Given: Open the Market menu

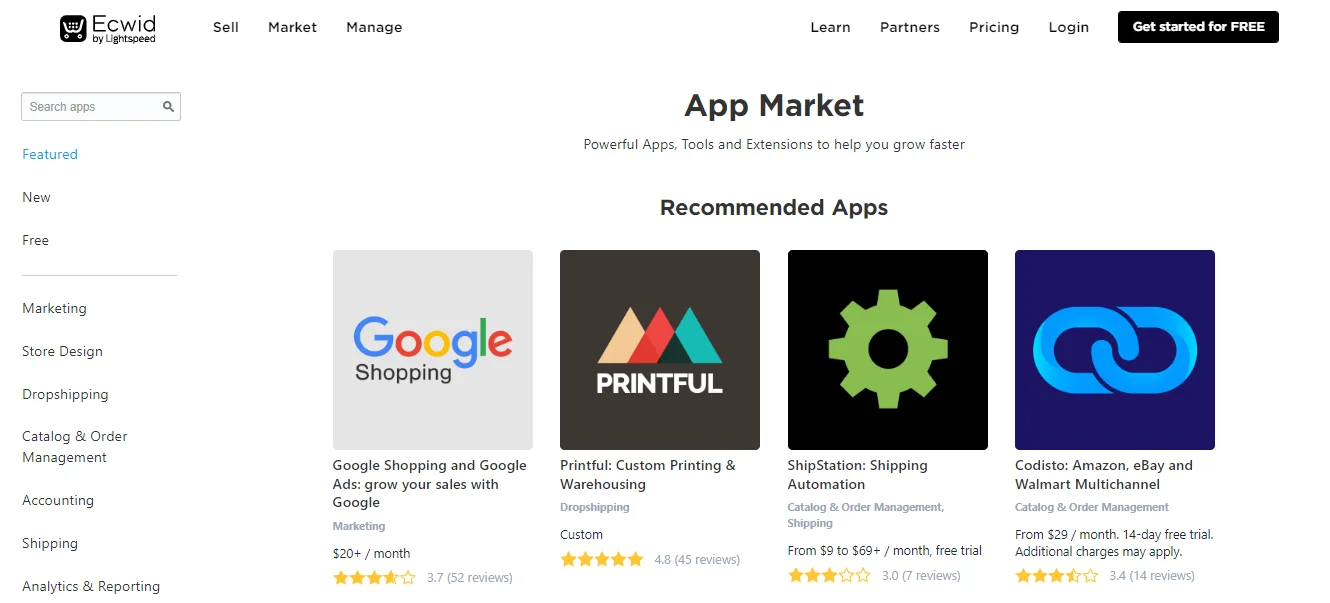Looking at the screenshot, I should [x=292, y=27].
